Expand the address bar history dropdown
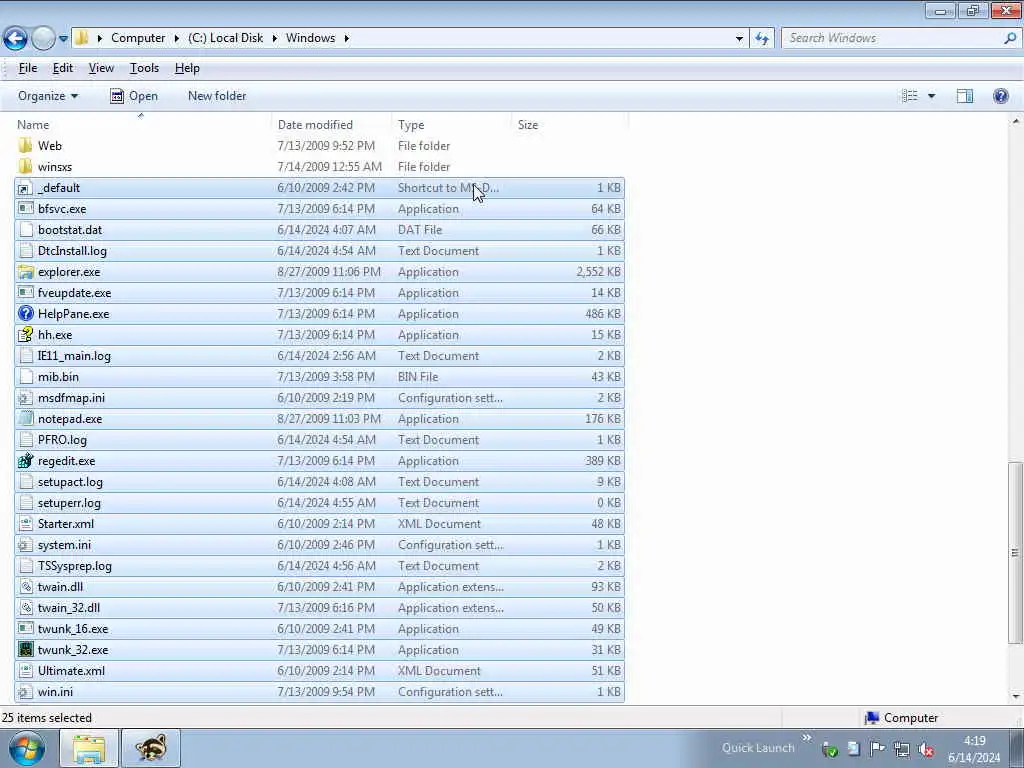This screenshot has width=1024, height=768. pos(739,39)
